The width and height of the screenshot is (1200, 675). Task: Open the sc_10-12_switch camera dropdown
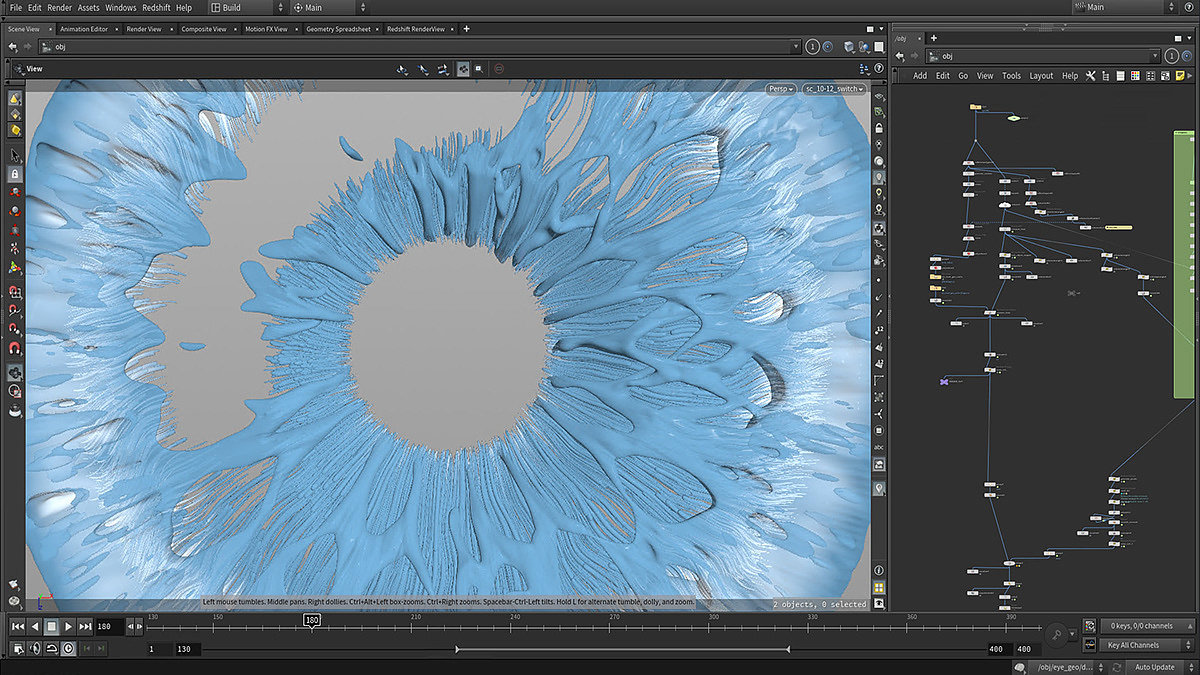point(834,89)
